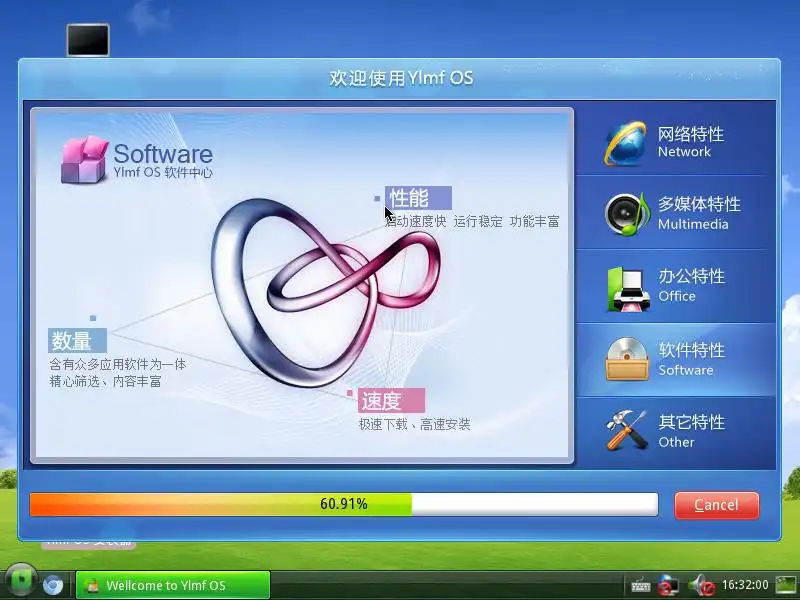Click the 极速下载、高速安装 description text
Screen dimensions: 800x600
pyautogui.click(x=414, y=424)
